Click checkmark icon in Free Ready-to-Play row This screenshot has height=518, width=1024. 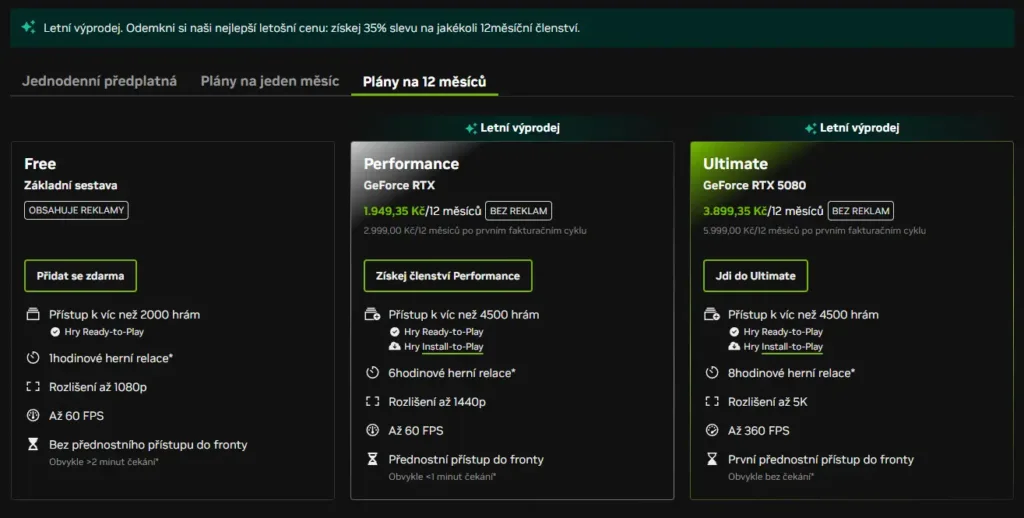[x=55, y=332]
